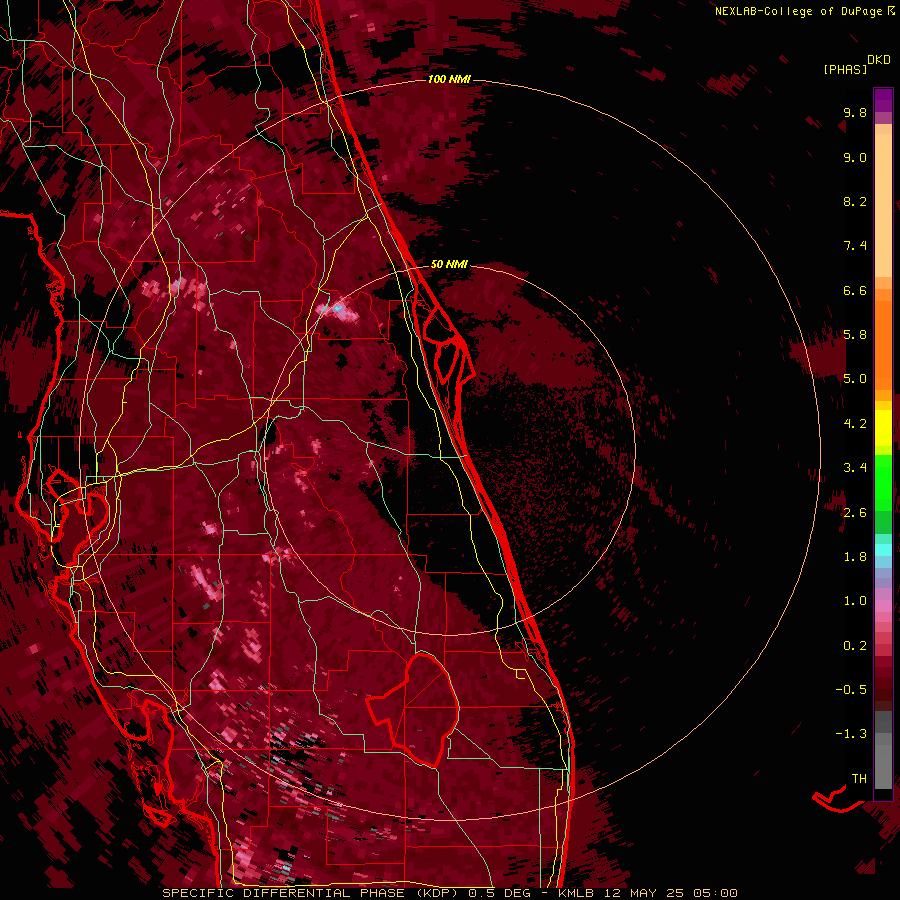Click the 6.6 value on the scale

pyautogui.click(x=855, y=290)
